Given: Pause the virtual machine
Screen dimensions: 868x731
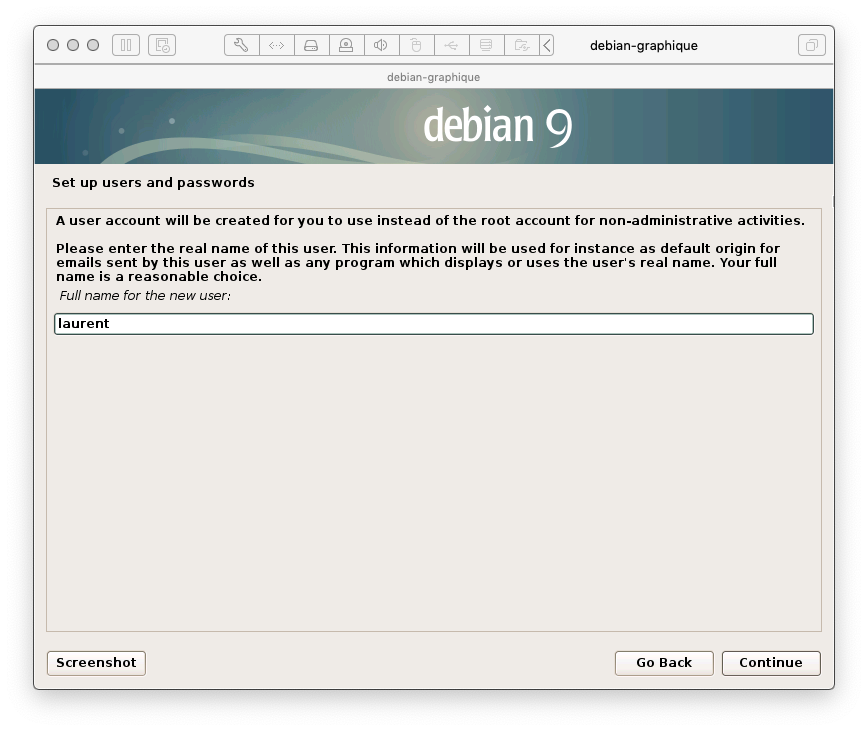Looking at the screenshot, I should pyautogui.click(x=126, y=45).
